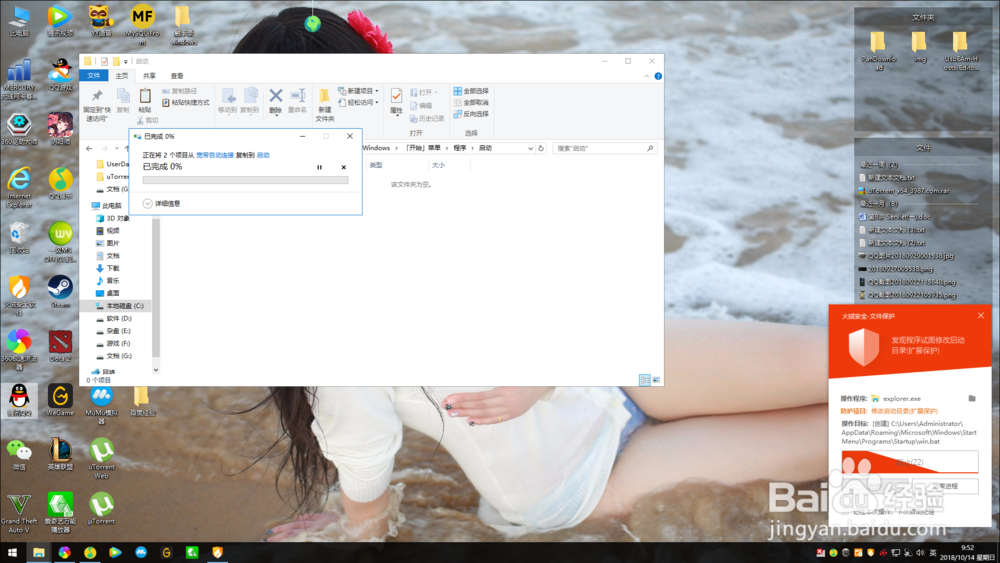The width and height of the screenshot is (1000, 563).
Task: Click the Size (大小) column header
Action: tap(438, 165)
